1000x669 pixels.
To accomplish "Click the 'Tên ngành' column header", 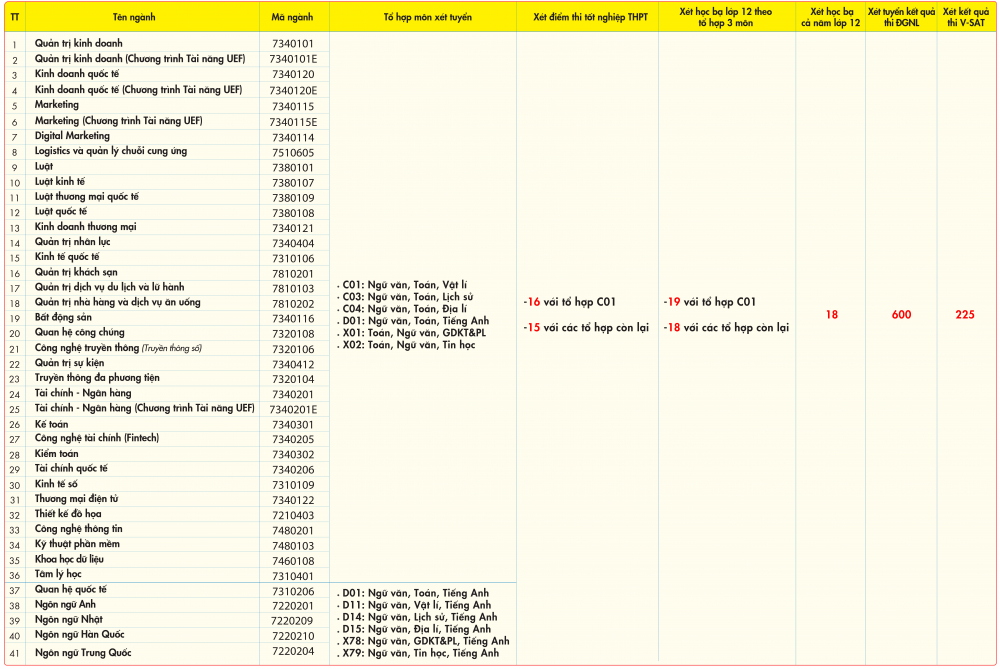I will tap(134, 17).
